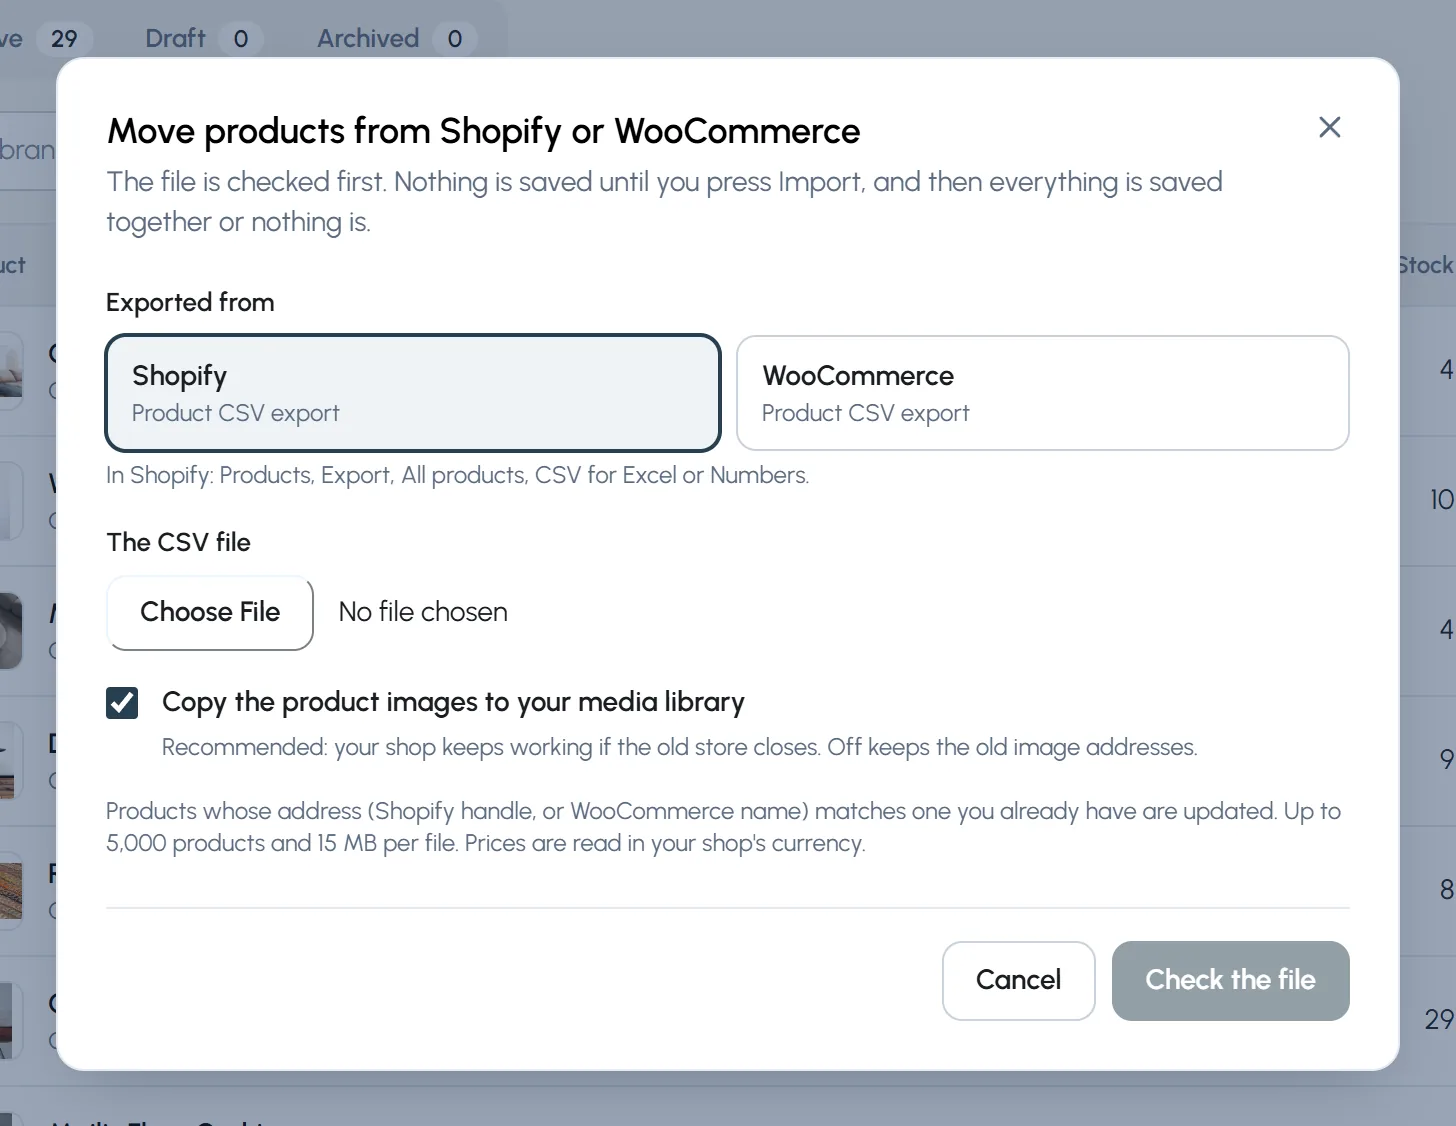Click the 'In Shopify: Products, Export' hint text
The image size is (1456, 1126).
(457, 475)
